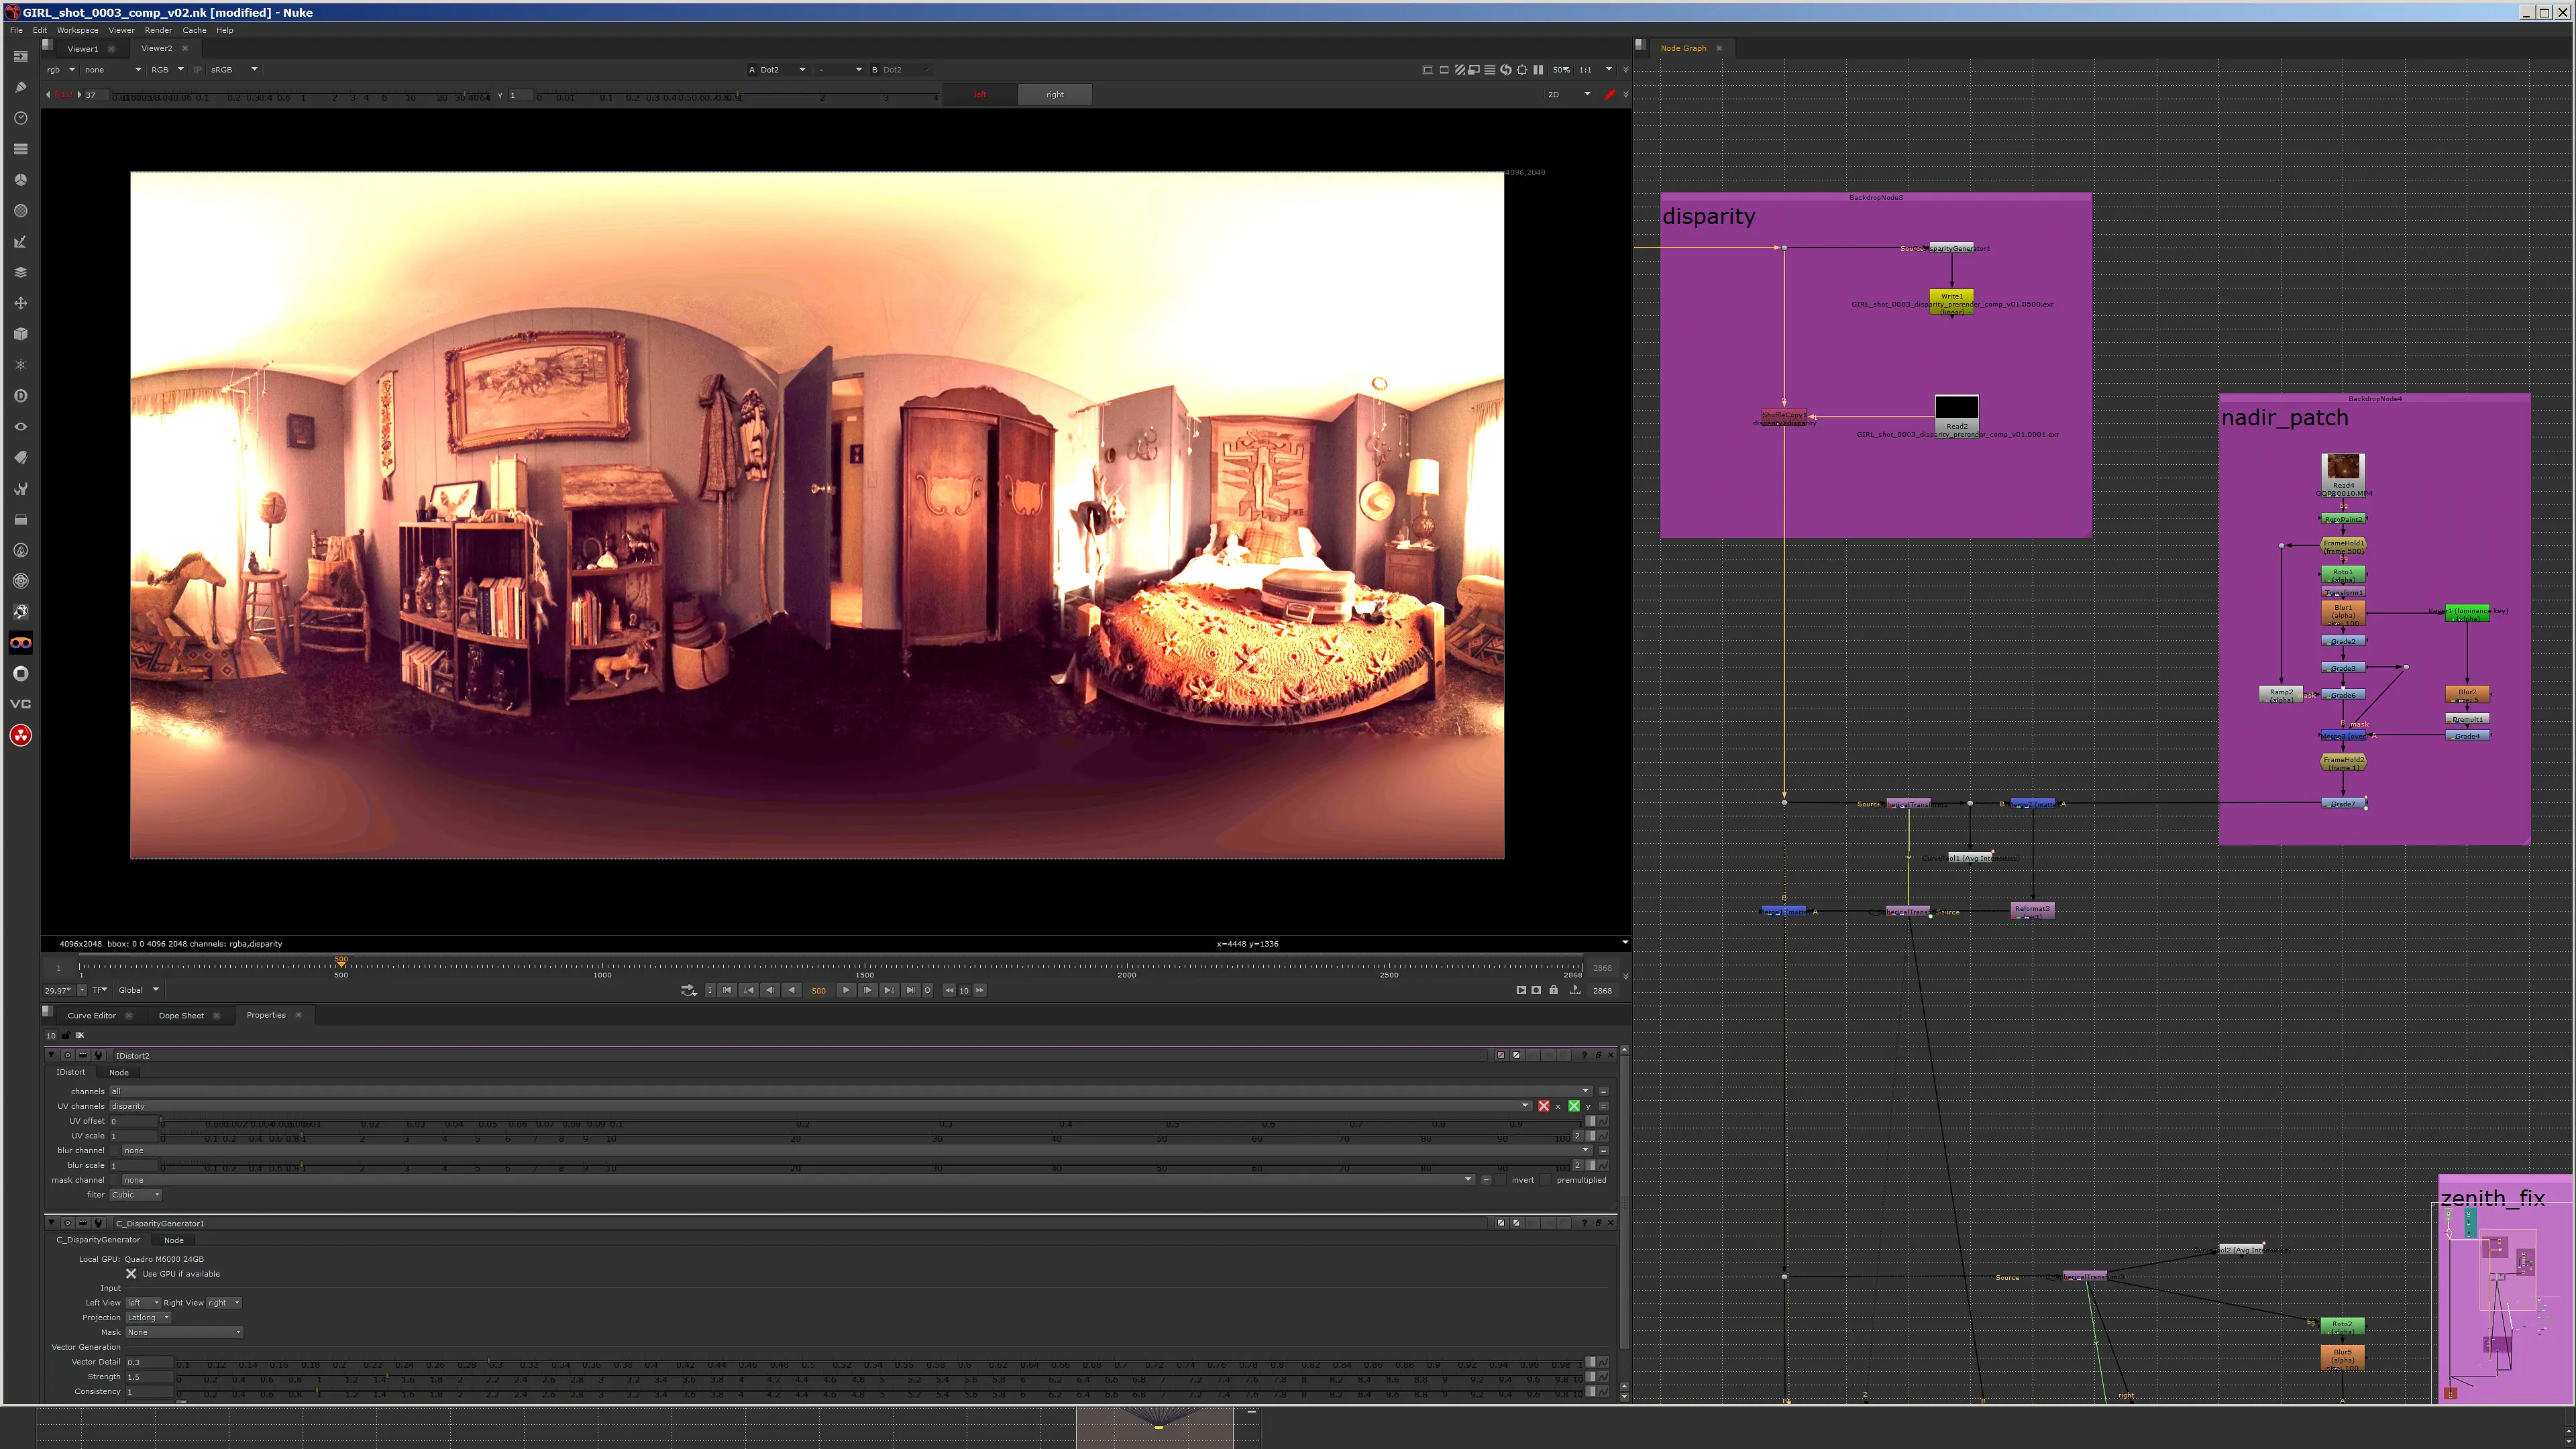Viewport: 2576px width, 1449px height.
Task: Open the VC plugins toolbar icon
Action: pyautogui.click(x=20, y=704)
